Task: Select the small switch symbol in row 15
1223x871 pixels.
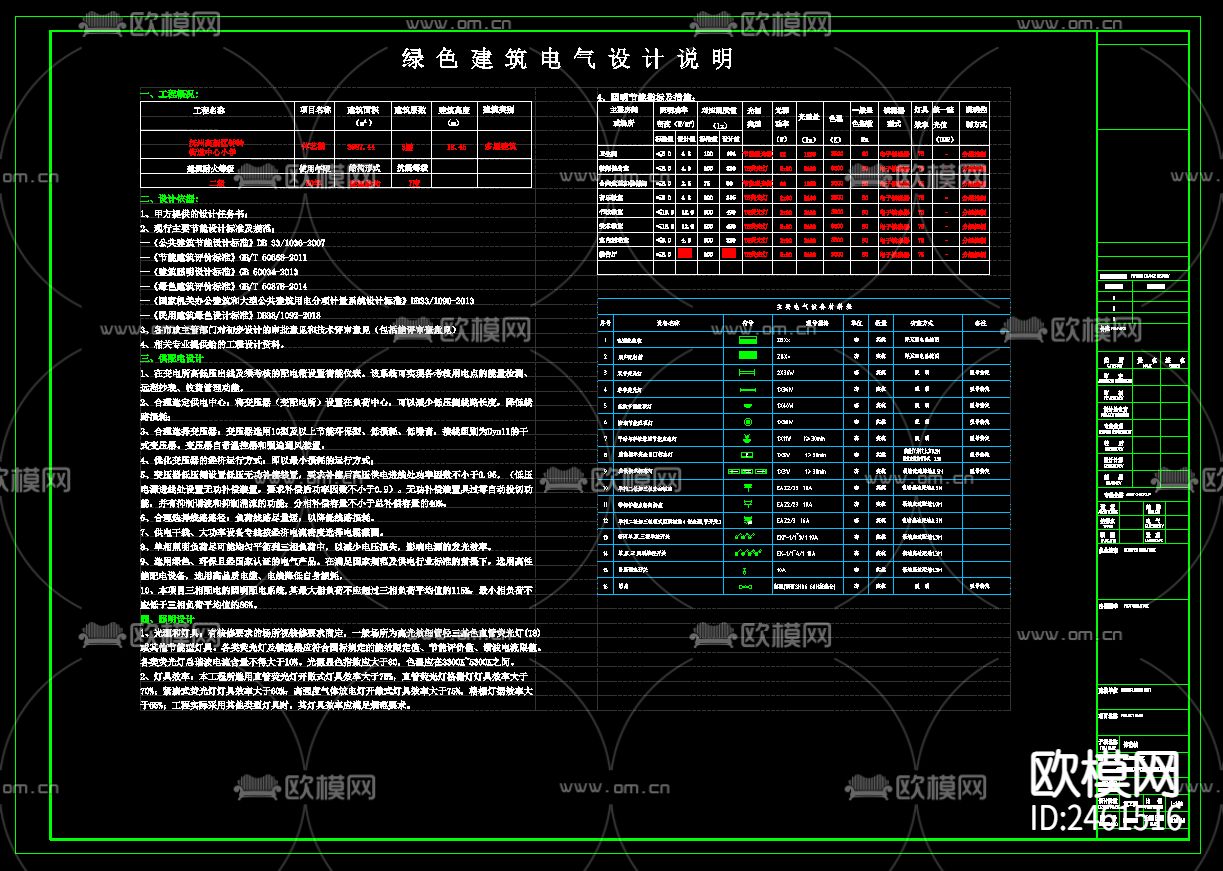Action: click(745, 571)
